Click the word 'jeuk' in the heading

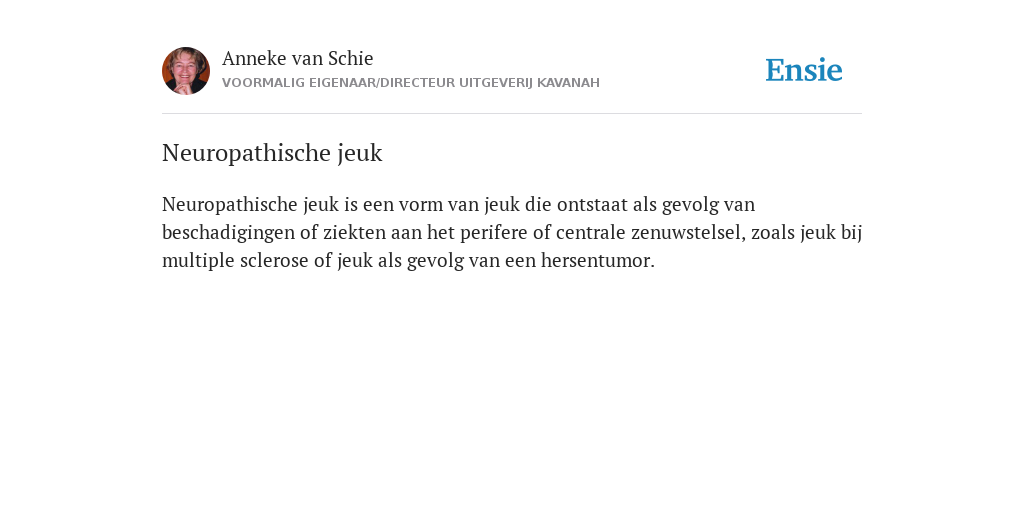360,153
